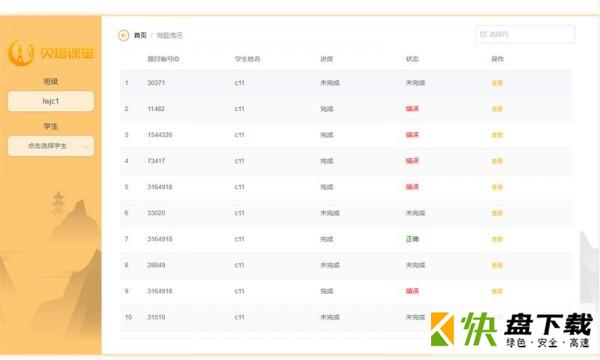Click 查看 for question ID 11482
This screenshot has height=360, width=600.
pos(497,109)
